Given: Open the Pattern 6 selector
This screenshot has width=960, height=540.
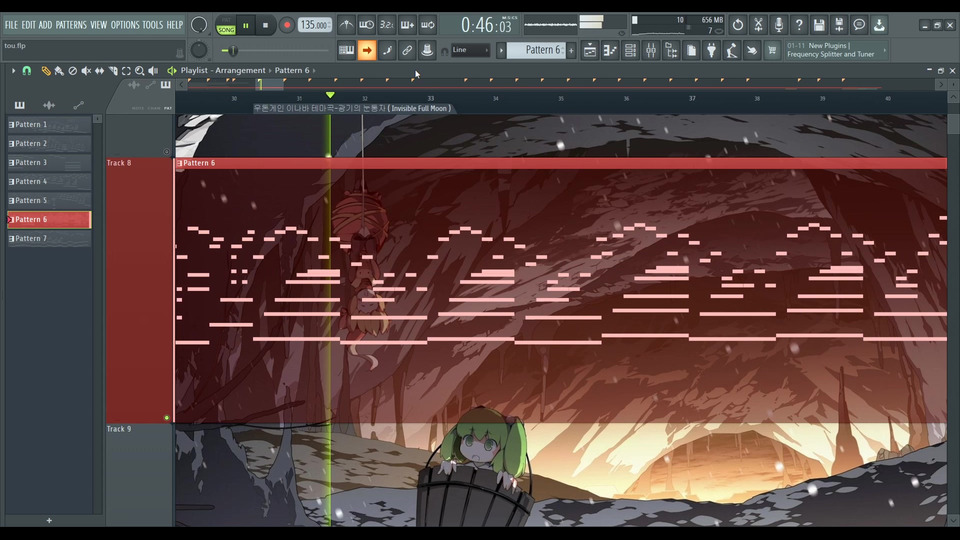Looking at the screenshot, I should pos(536,50).
